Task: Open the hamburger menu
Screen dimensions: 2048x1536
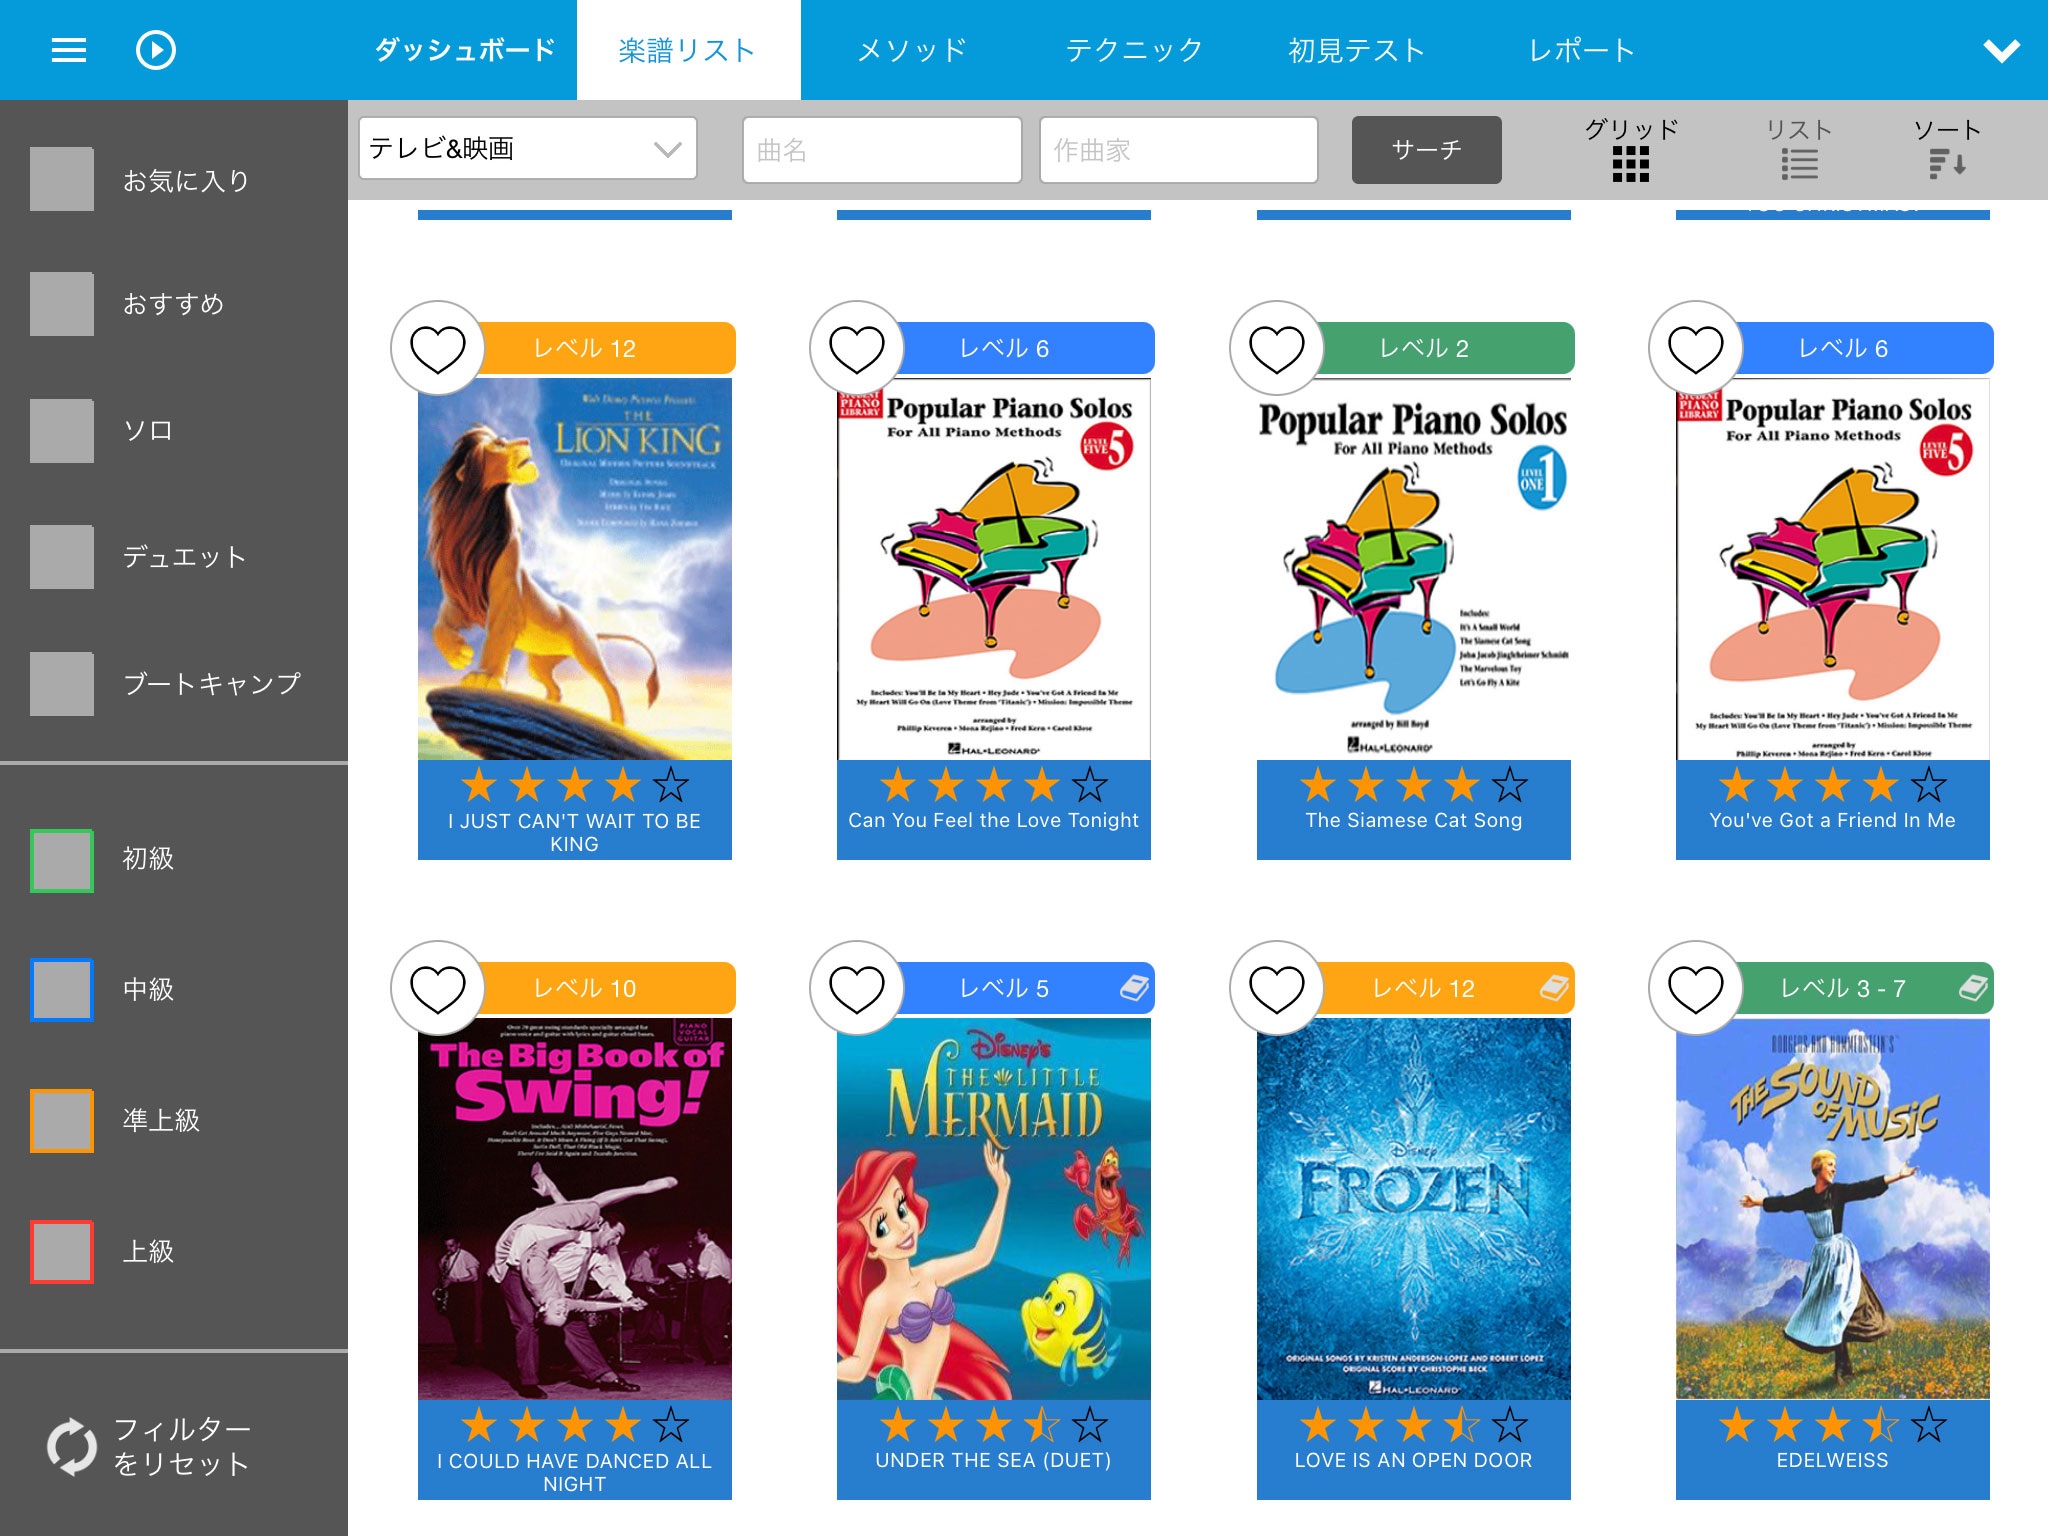Action: [66, 50]
